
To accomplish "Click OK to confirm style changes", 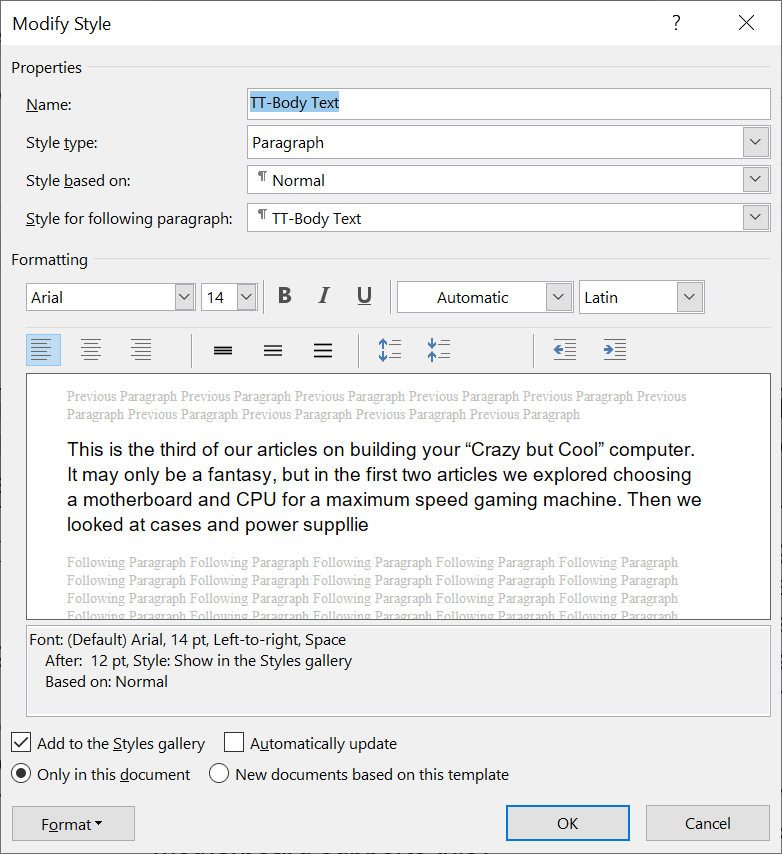I will coord(567,823).
